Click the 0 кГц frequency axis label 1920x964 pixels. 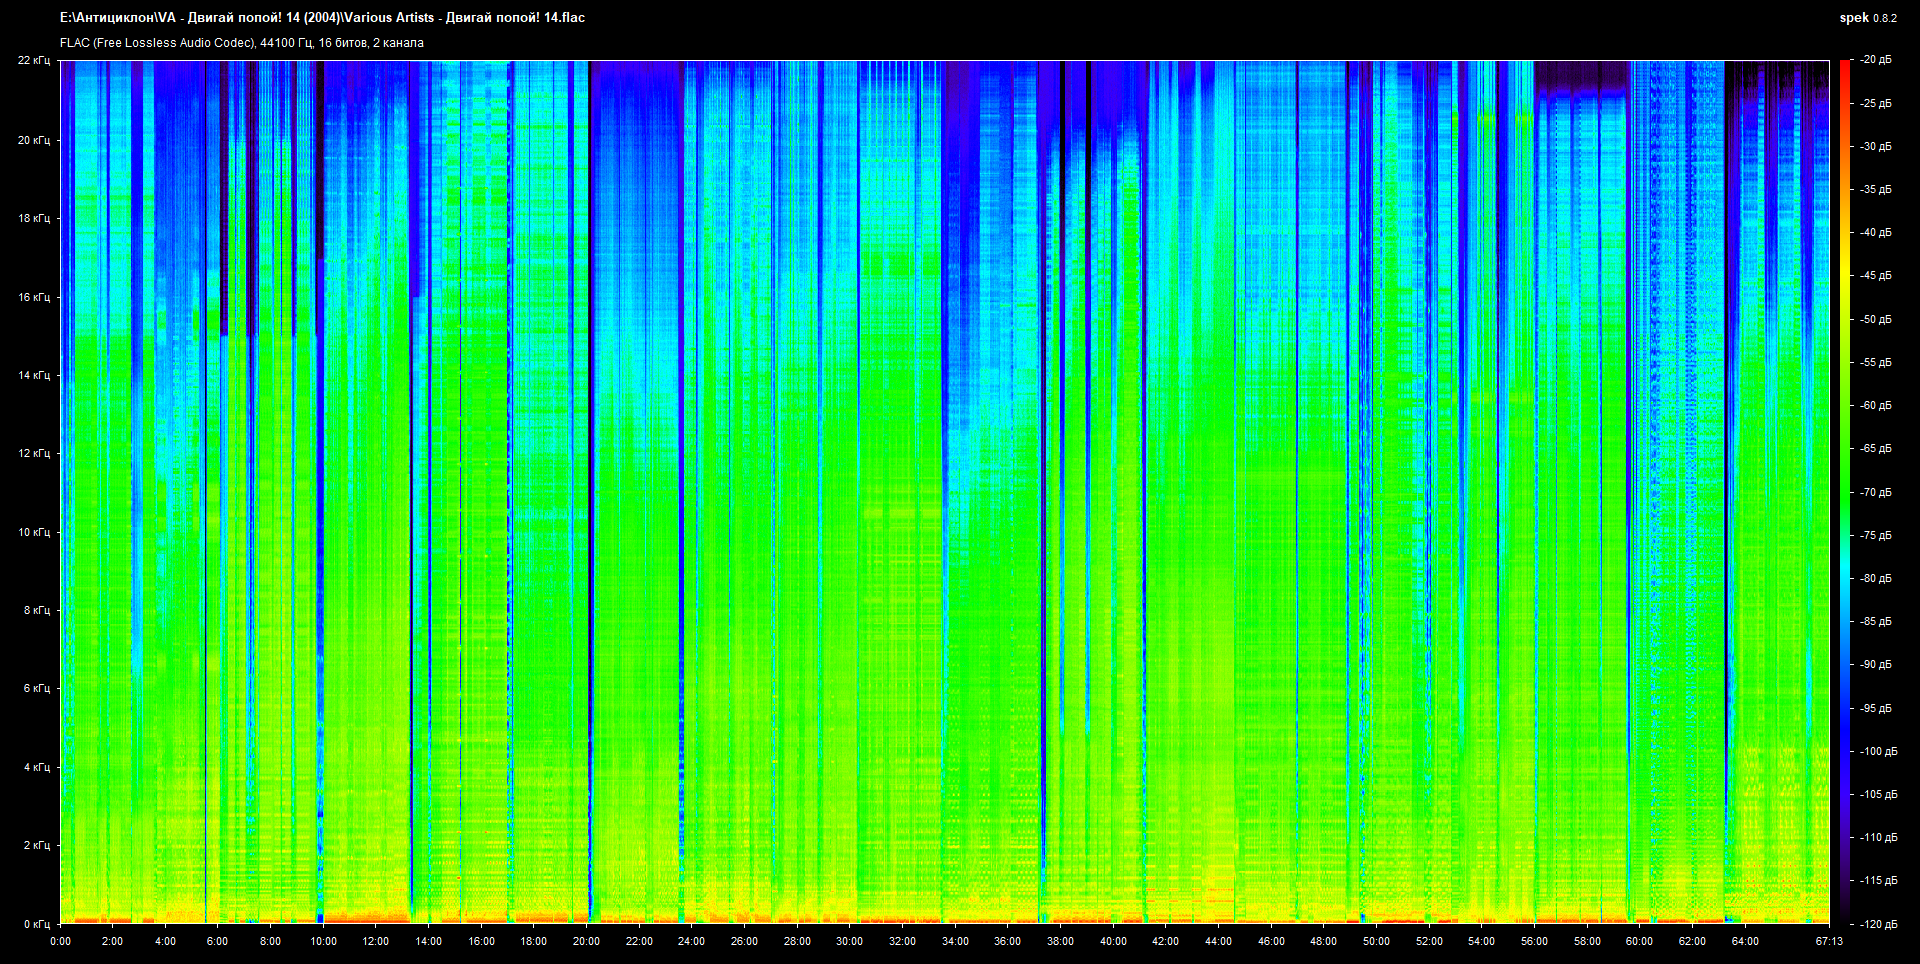tap(37, 924)
